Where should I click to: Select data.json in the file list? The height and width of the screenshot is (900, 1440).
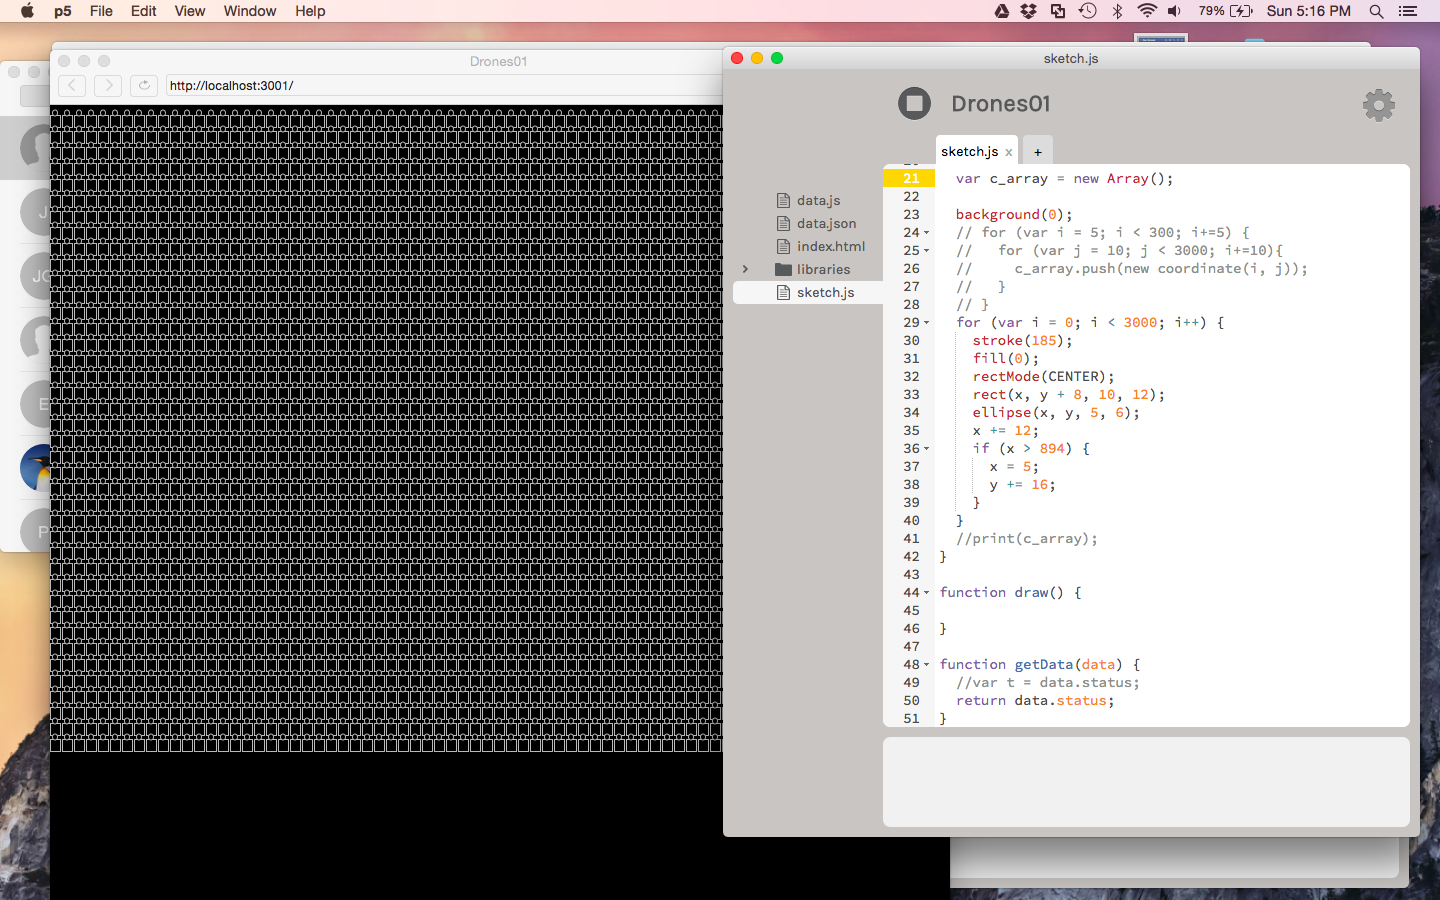(x=826, y=224)
